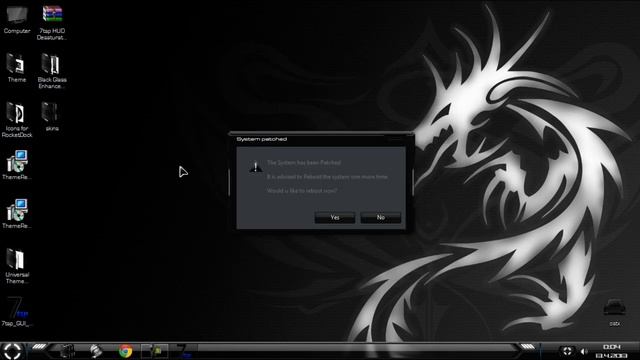Click "Would u like to reboot now?" text
The height and width of the screenshot is (360, 640).
point(302,191)
